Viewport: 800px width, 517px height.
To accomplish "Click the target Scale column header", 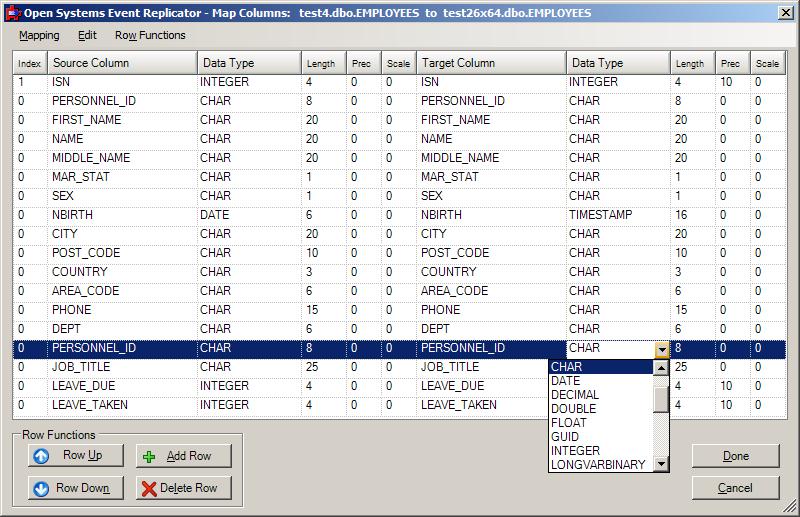I will [767, 63].
